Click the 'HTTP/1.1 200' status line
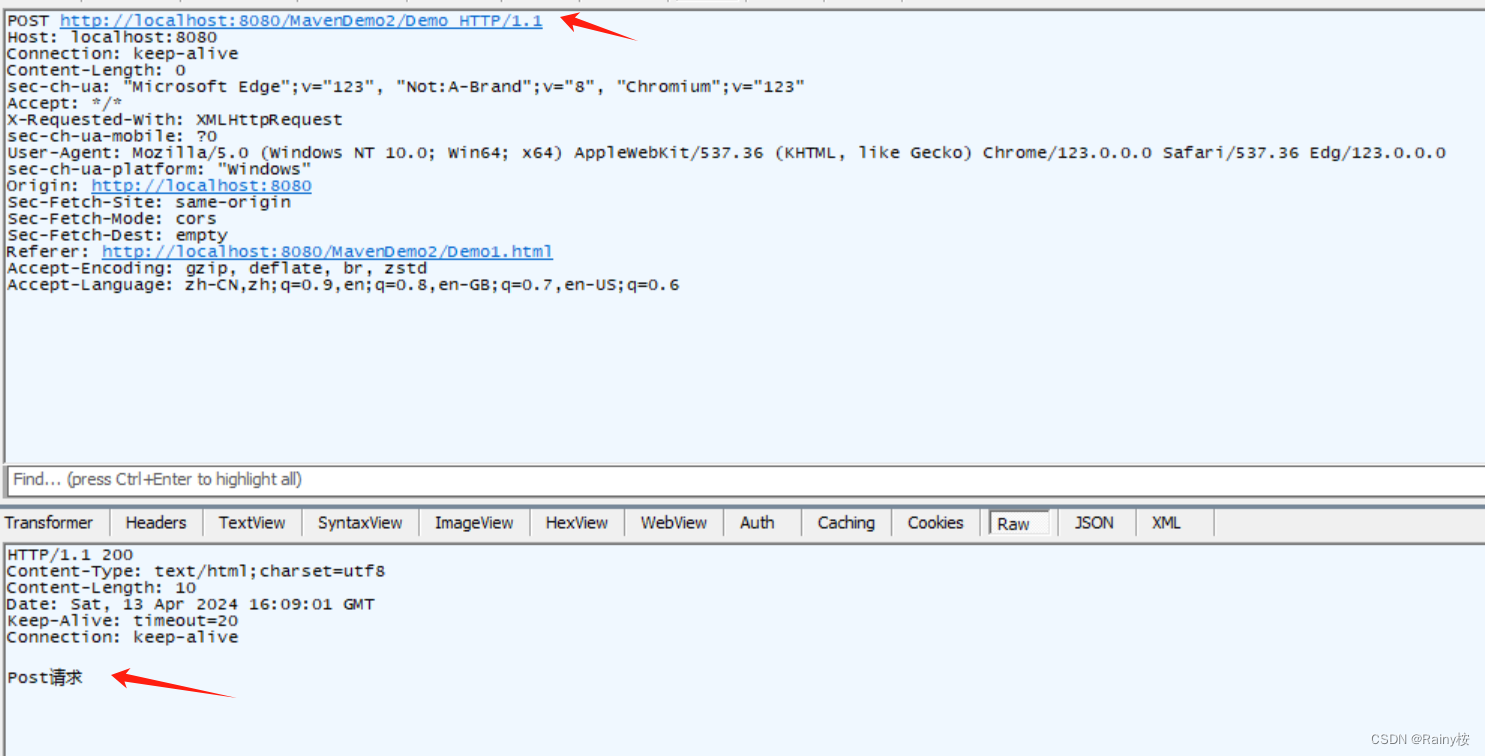1485x756 pixels. coord(70,555)
